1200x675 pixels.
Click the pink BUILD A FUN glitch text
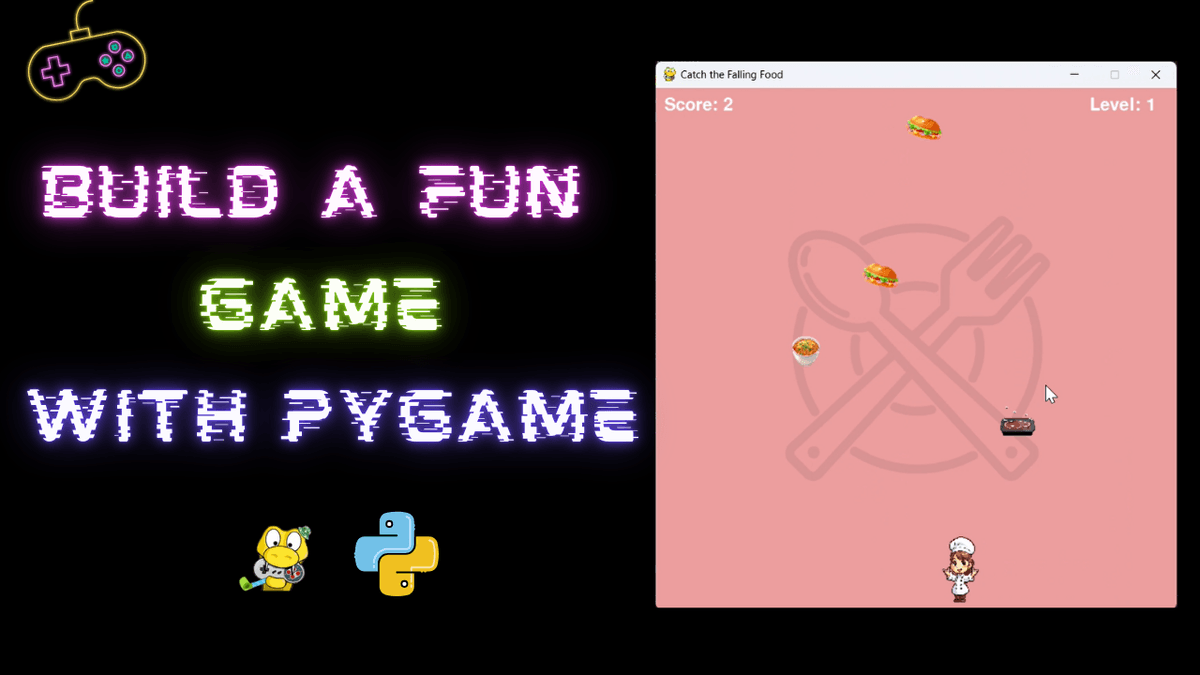[x=310, y=193]
